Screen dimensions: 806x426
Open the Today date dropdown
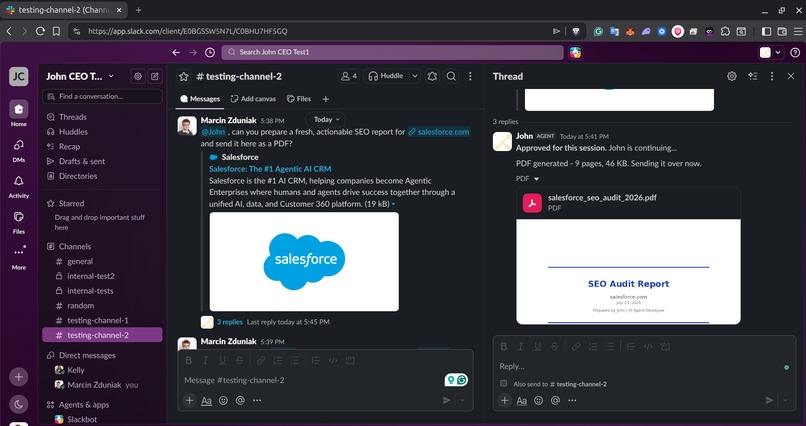[x=326, y=119]
